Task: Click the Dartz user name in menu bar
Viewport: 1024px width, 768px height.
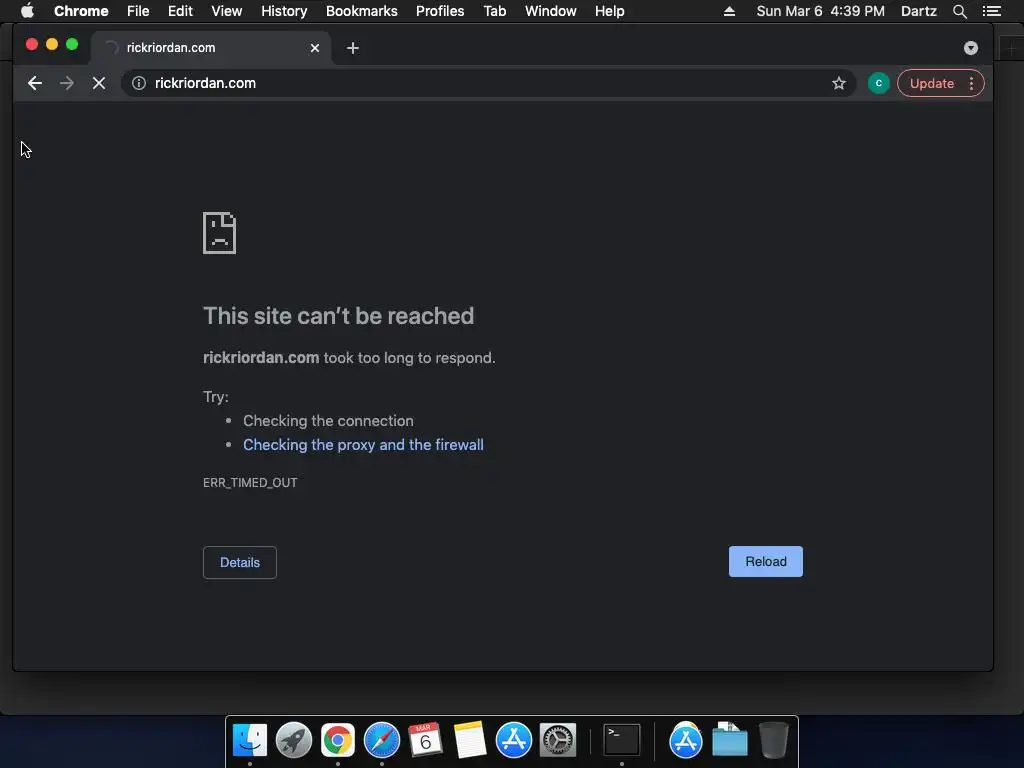Action: tap(918, 11)
